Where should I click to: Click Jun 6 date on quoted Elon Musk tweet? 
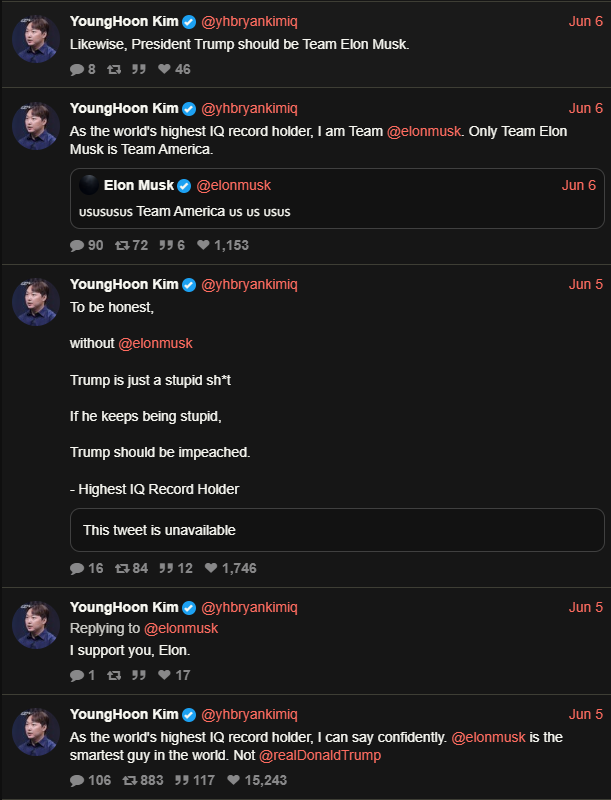(x=578, y=185)
